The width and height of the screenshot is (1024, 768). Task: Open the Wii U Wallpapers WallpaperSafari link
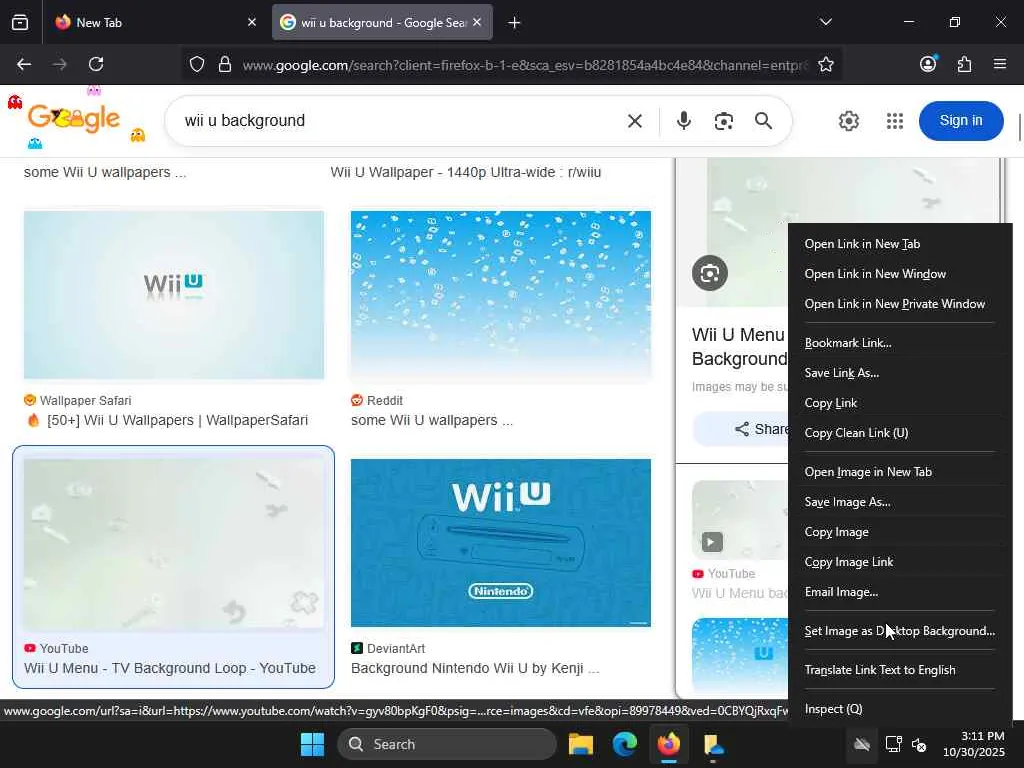(x=177, y=420)
